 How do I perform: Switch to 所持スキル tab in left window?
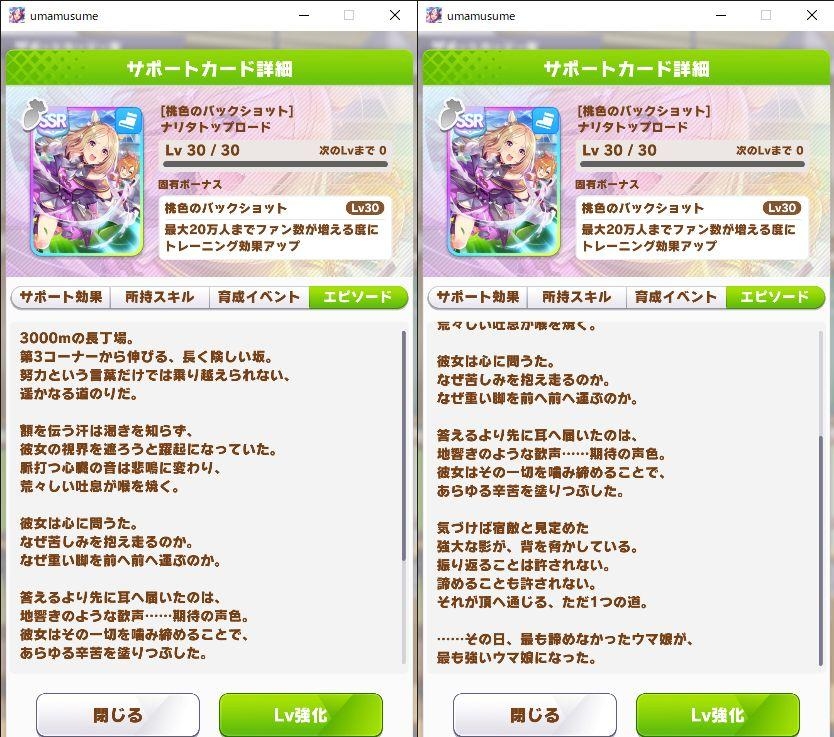tap(160, 297)
